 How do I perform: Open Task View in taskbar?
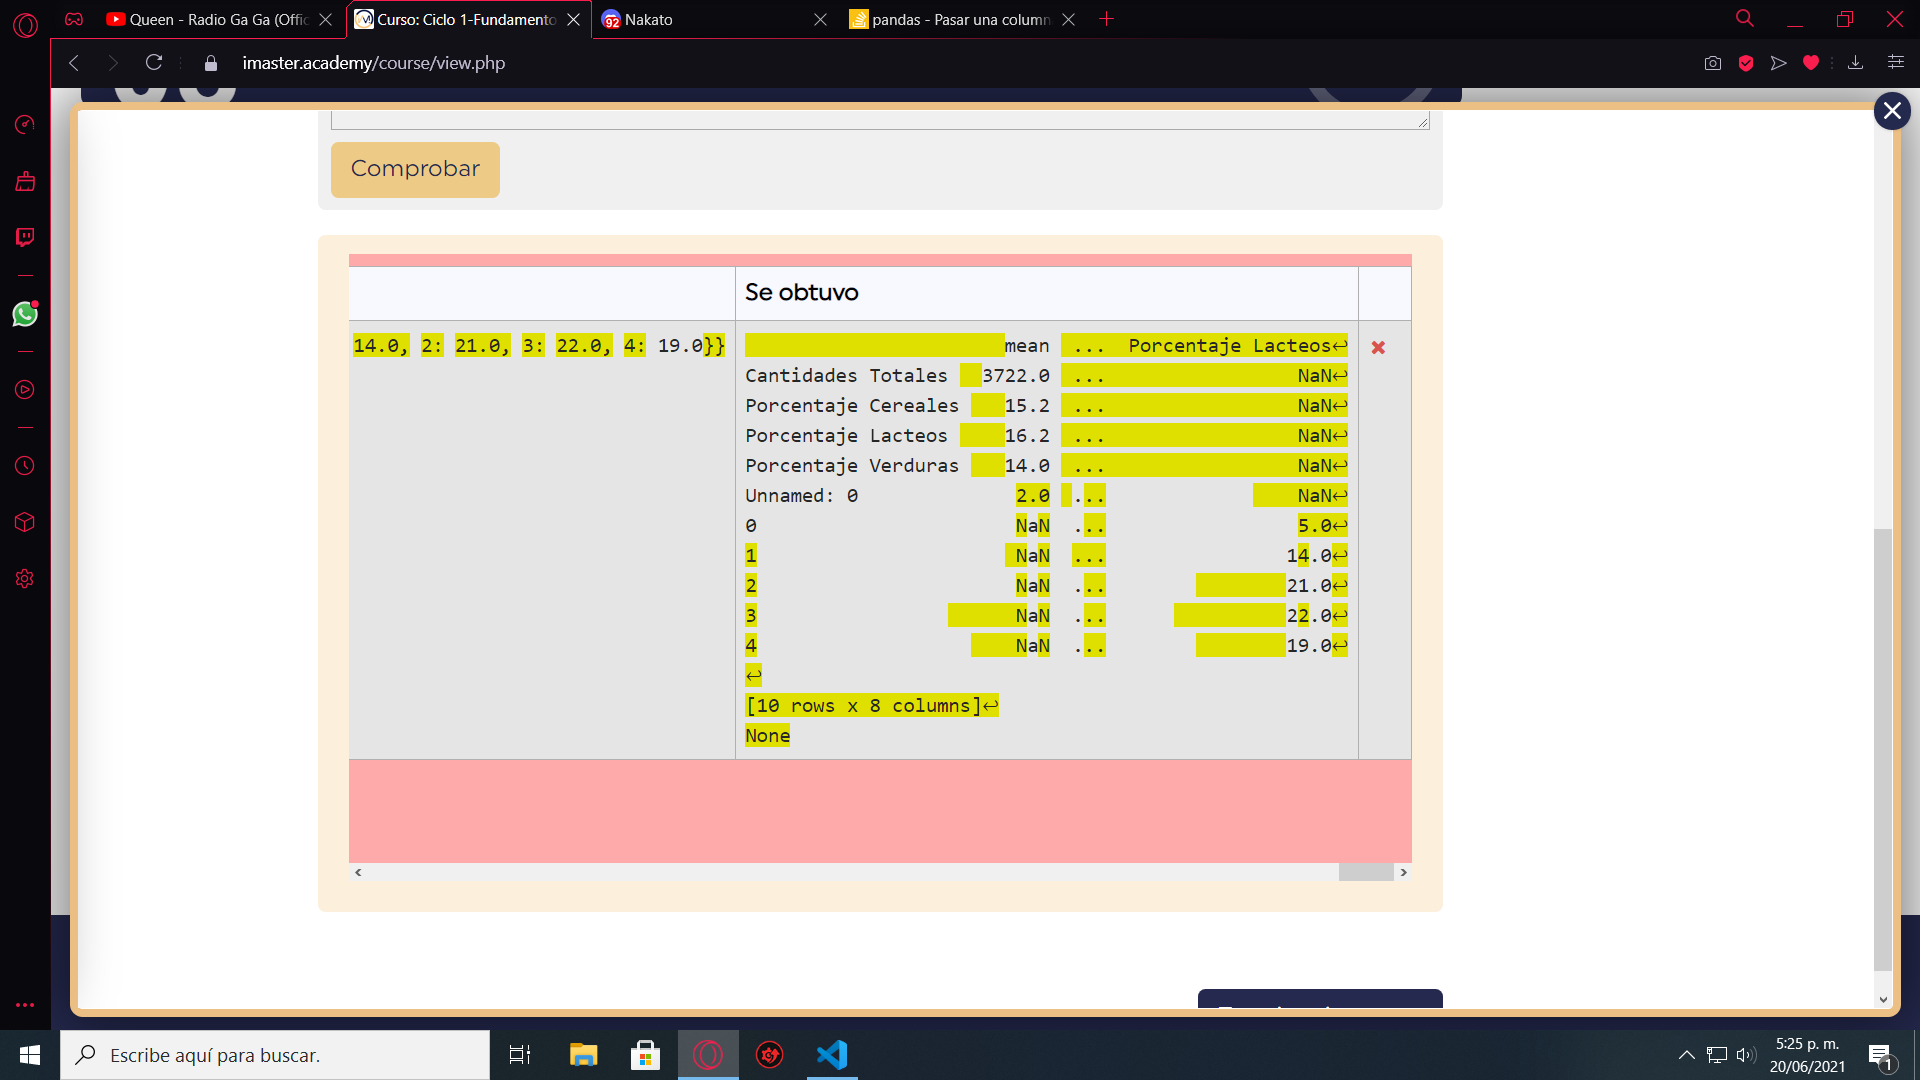(x=520, y=1055)
